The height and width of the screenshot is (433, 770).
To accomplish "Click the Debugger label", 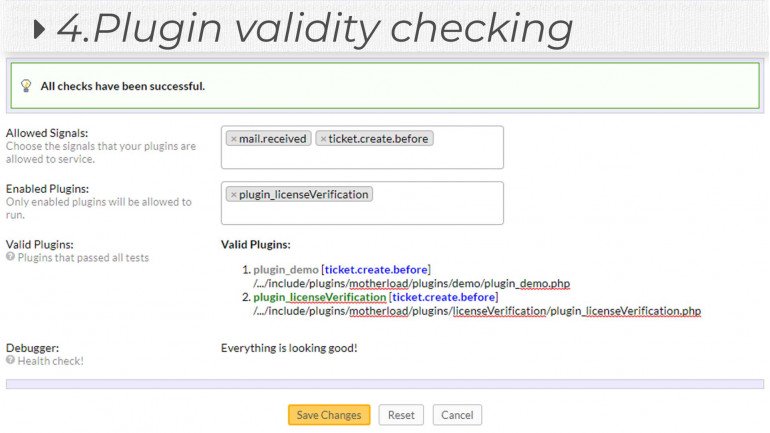I will tap(32, 348).
